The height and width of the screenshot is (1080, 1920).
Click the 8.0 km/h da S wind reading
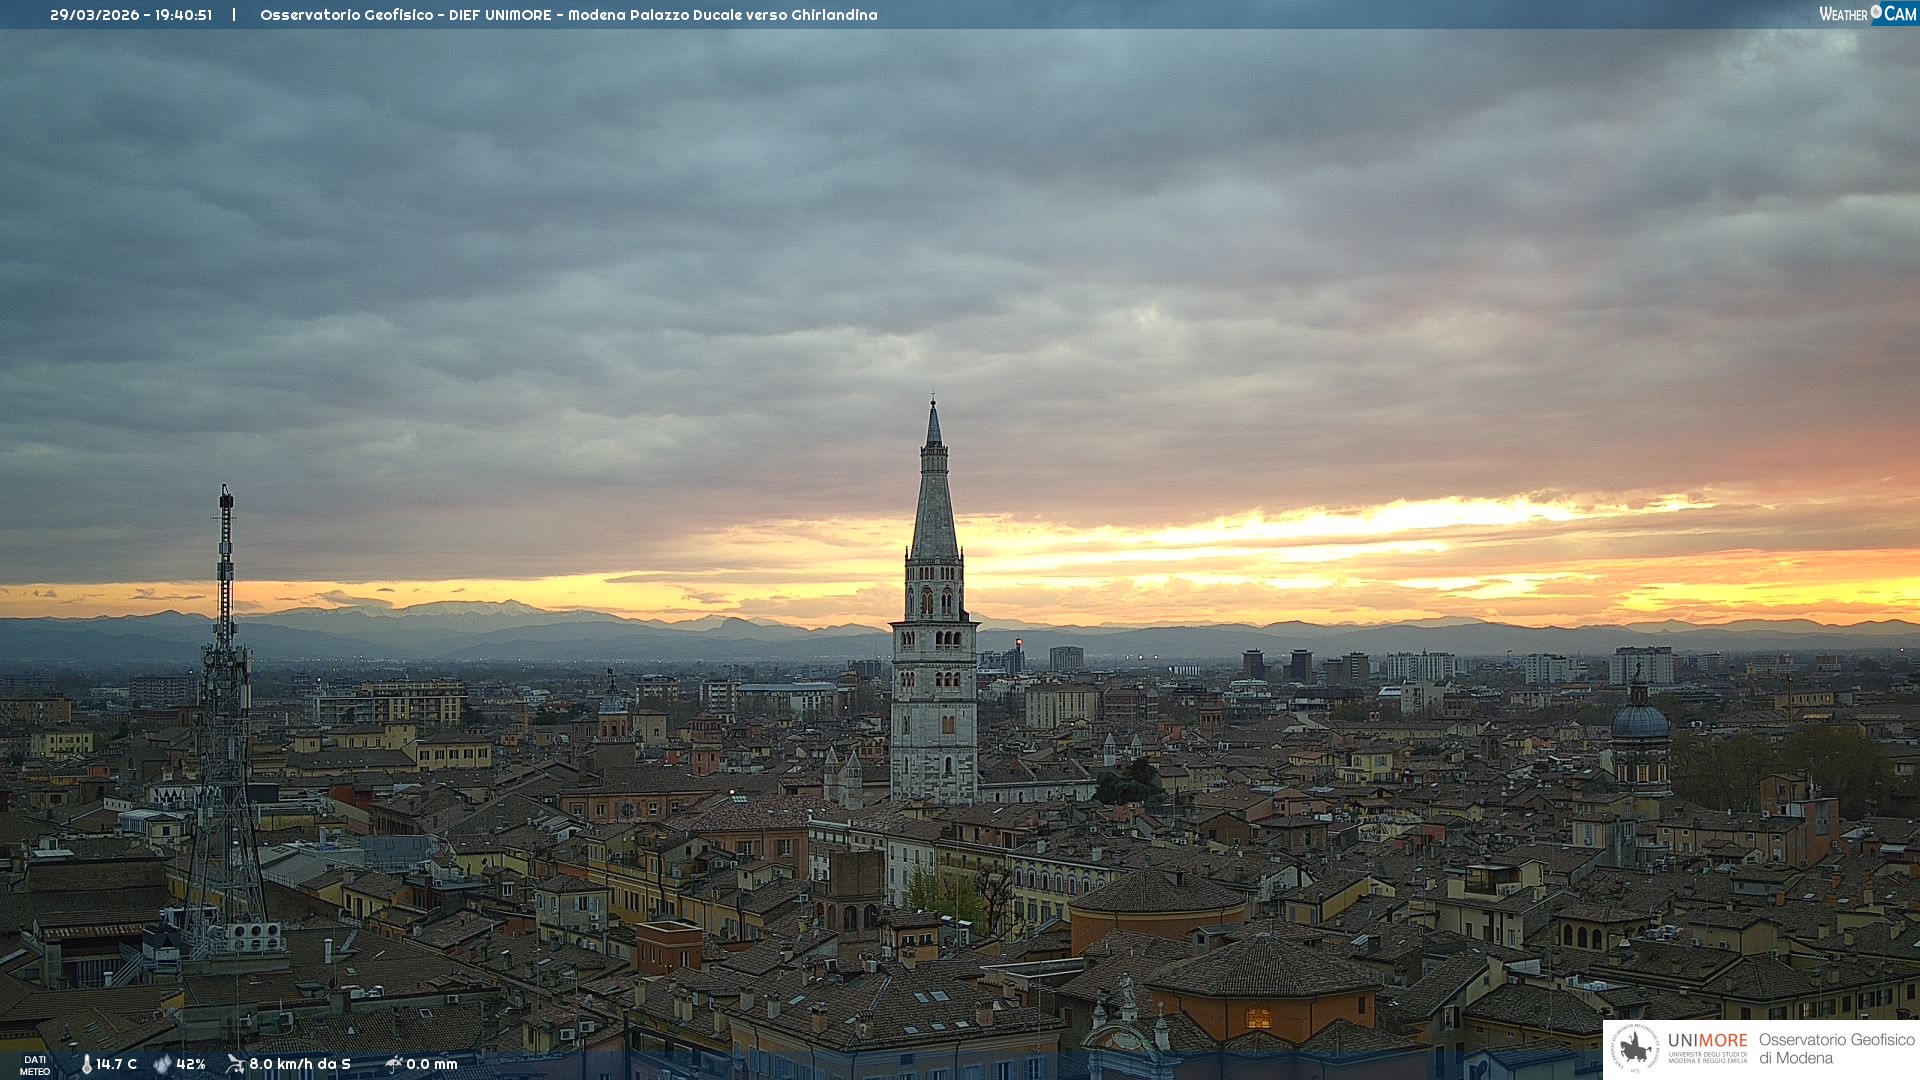(x=300, y=1064)
